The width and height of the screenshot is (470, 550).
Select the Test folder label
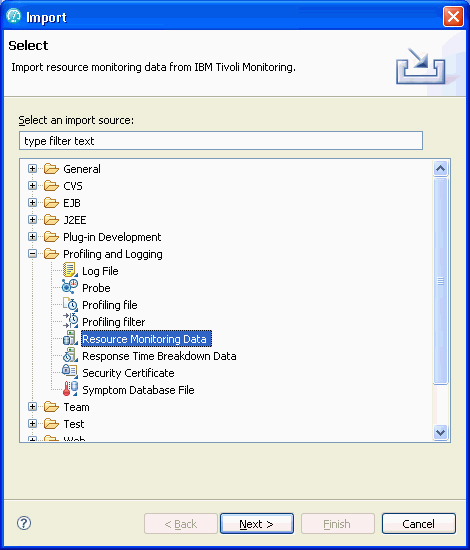[74, 424]
